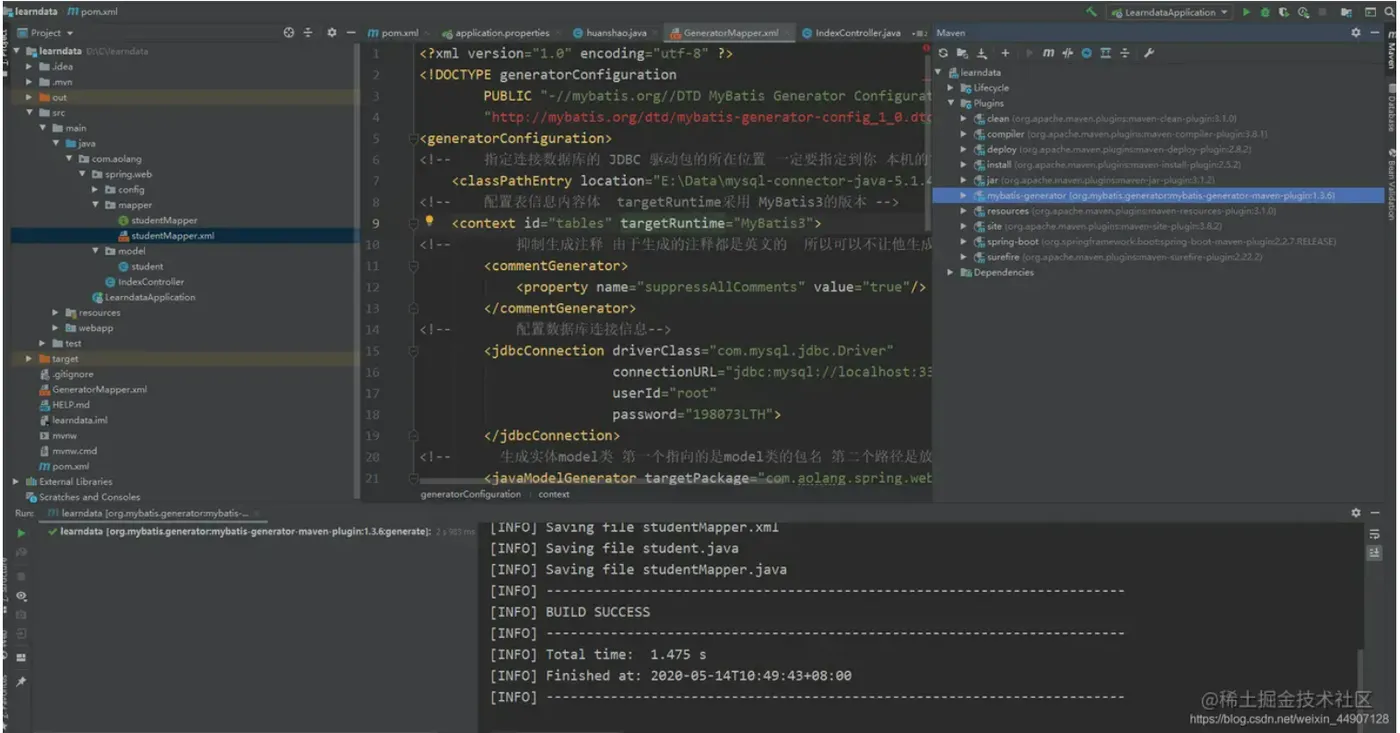
Task: Open studentMapper.xml in project tree
Action: pyautogui.click(x=172, y=236)
